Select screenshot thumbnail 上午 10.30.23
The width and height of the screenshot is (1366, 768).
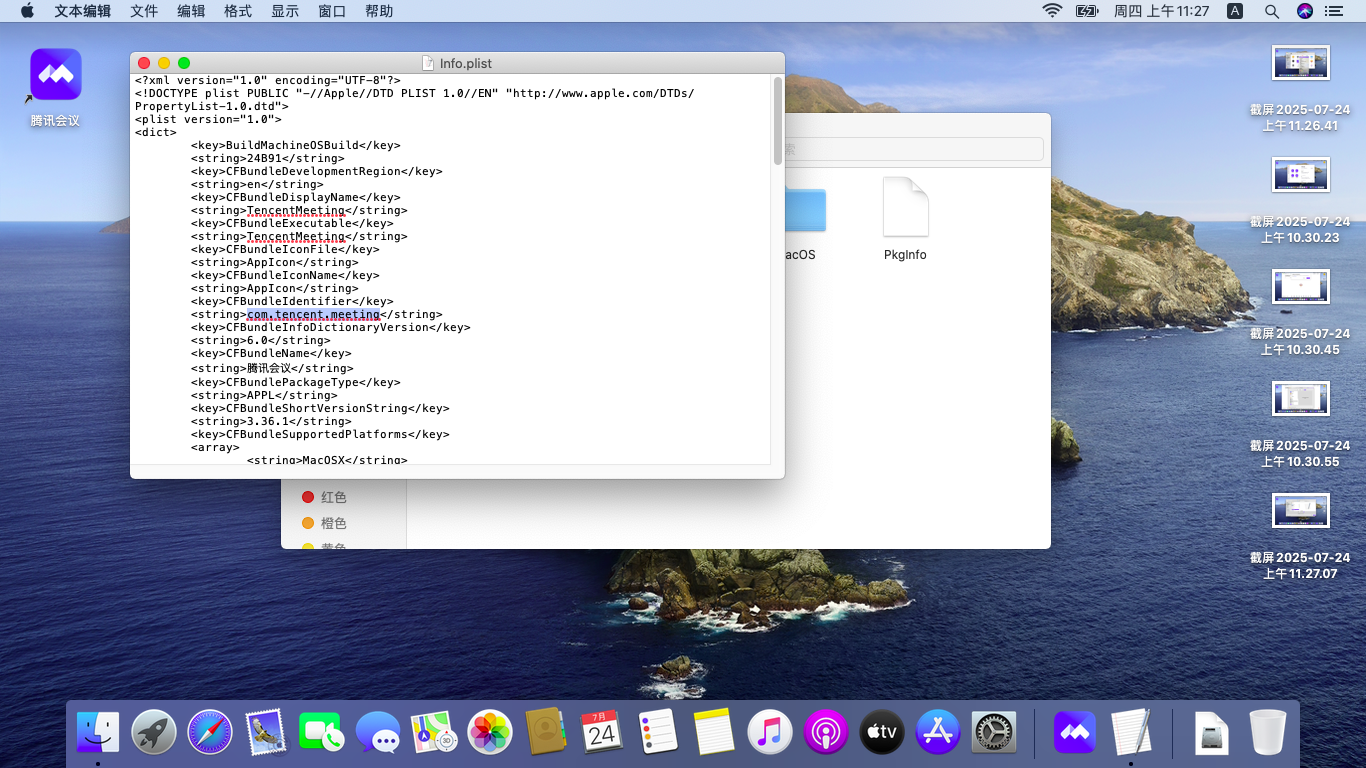(1300, 174)
